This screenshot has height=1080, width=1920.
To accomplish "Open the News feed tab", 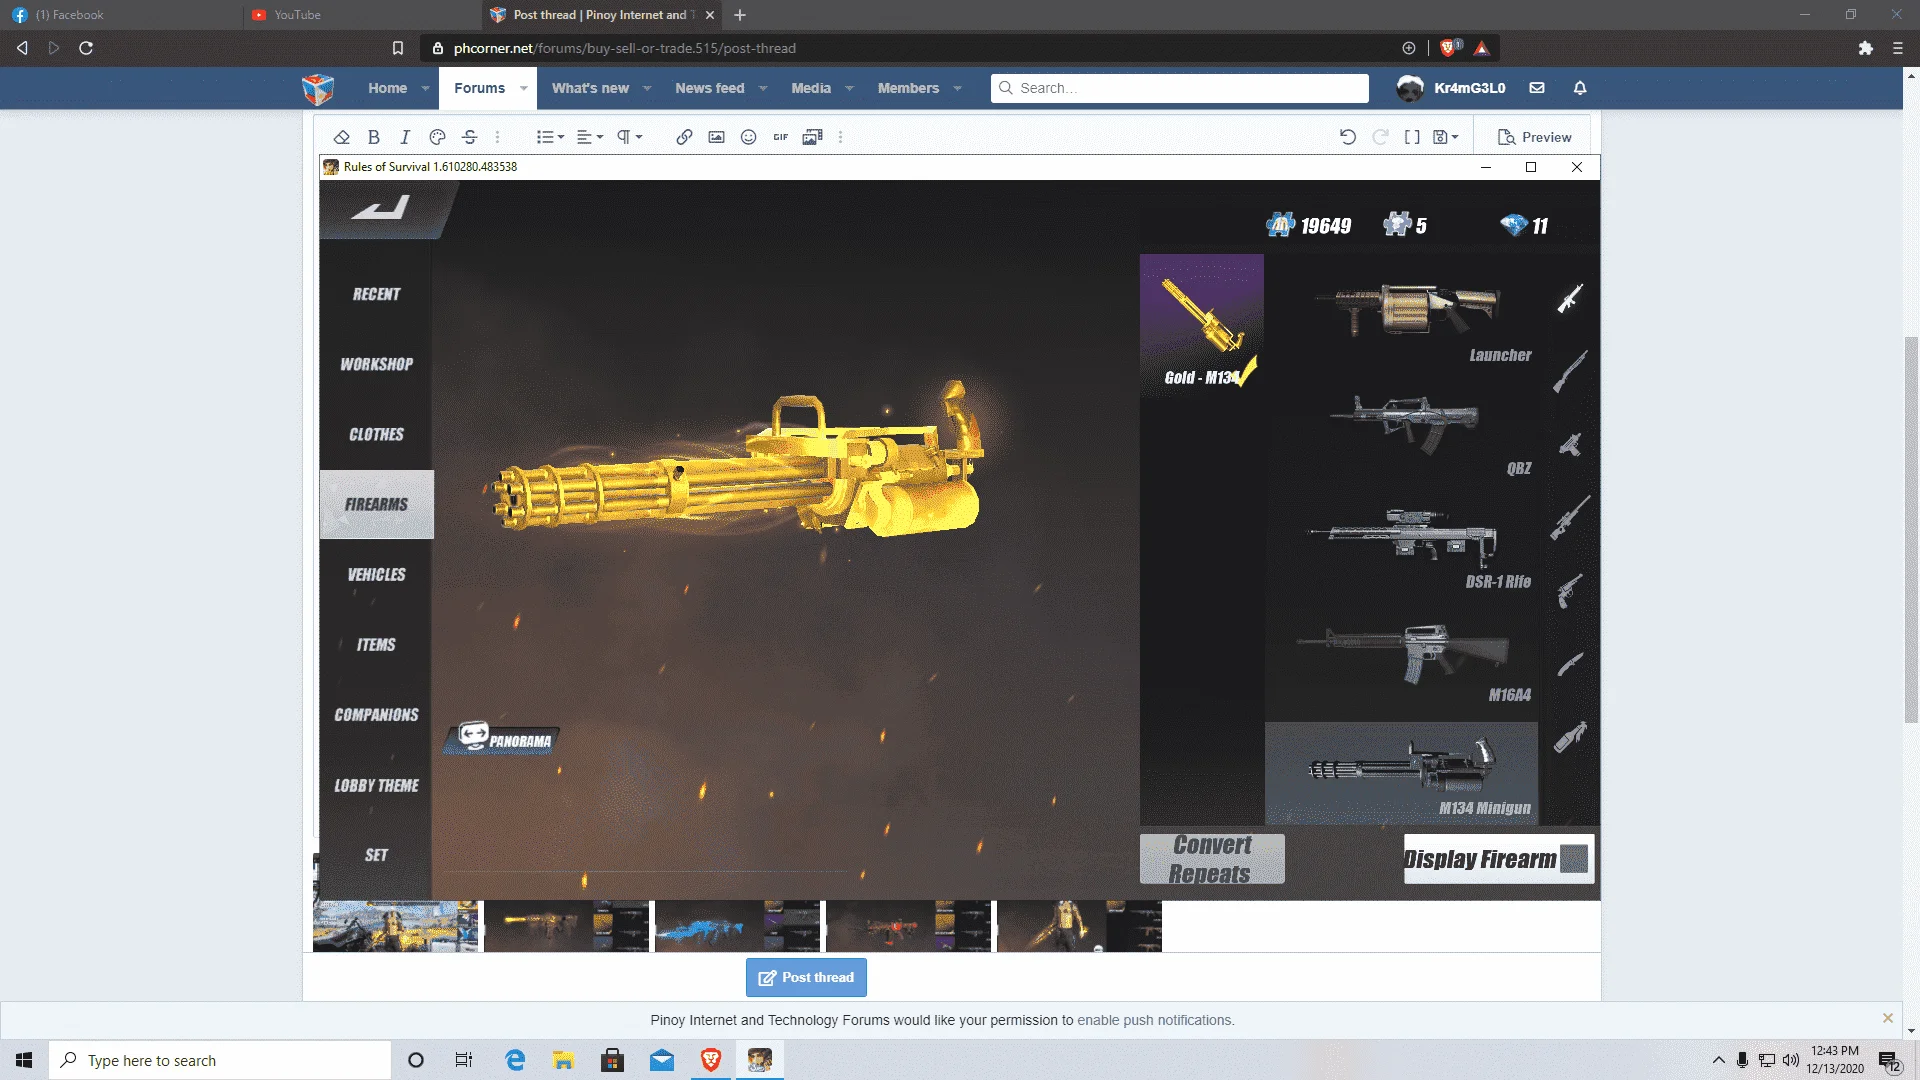I will 709,88.
